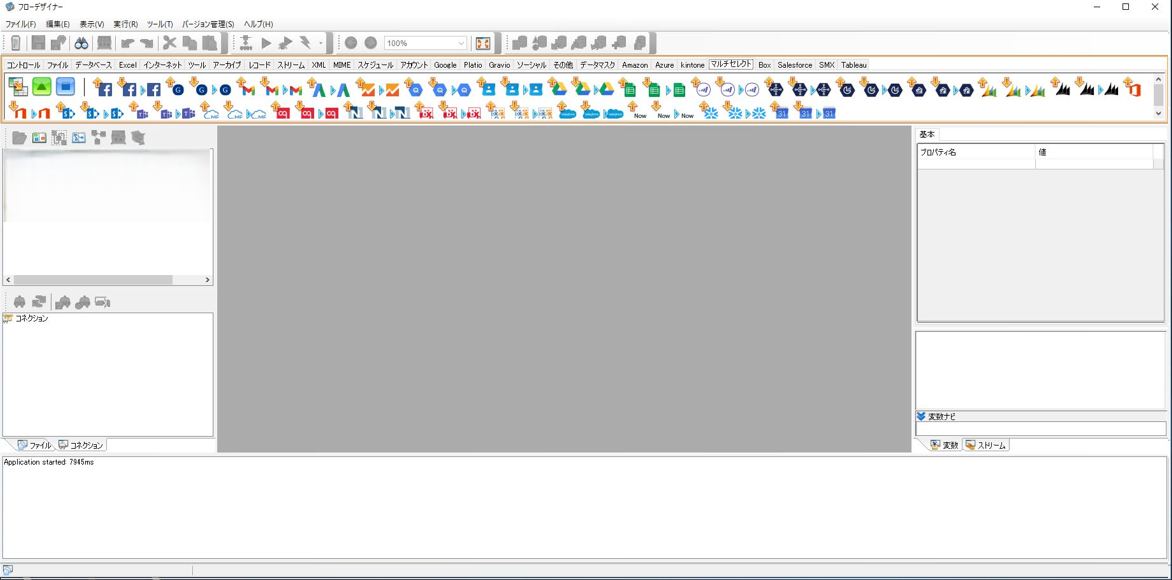The width and height of the screenshot is (1172, 580).
Task: Switch to the Excel palette tab
Action: pyautogui.click(x=127, y=65)
